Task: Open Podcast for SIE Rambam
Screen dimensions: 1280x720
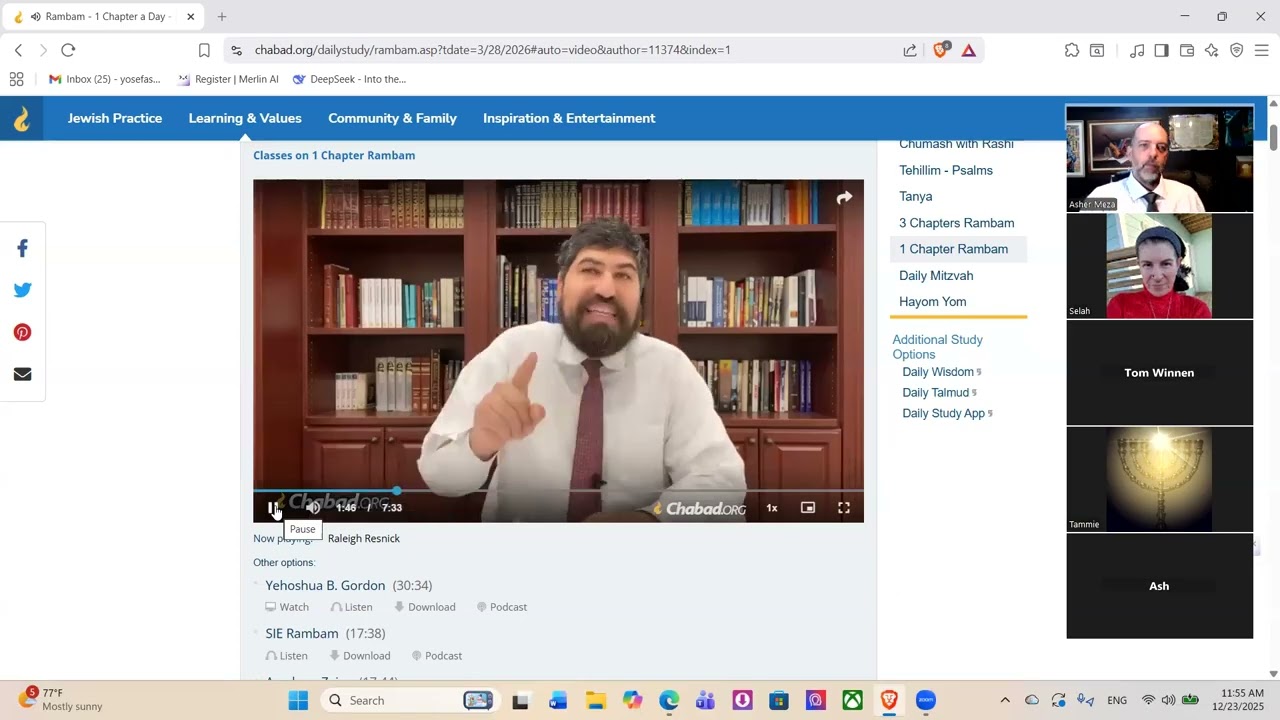Action: tap(437, 656)
